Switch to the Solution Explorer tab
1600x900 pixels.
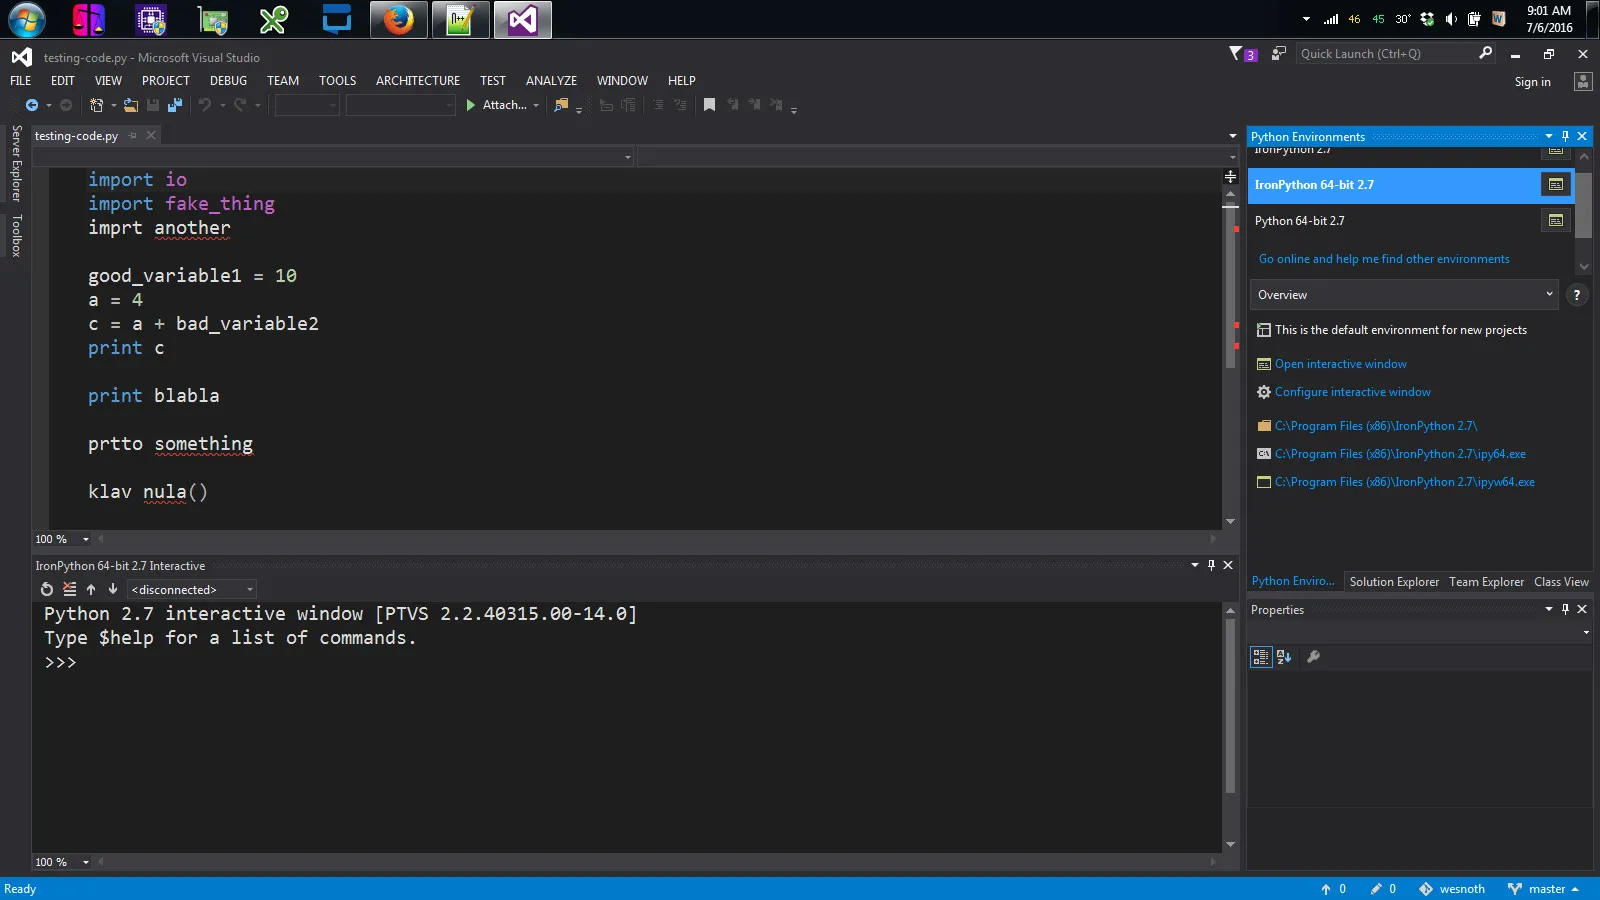point(1394,582)
